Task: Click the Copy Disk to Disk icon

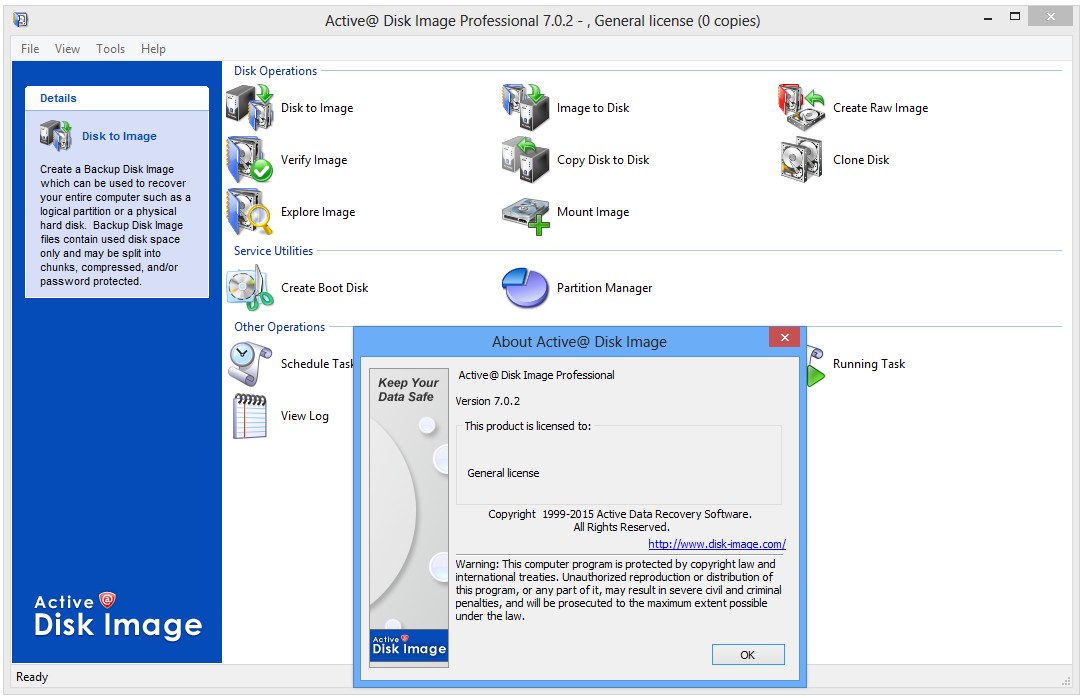Action: pos(526,159)
